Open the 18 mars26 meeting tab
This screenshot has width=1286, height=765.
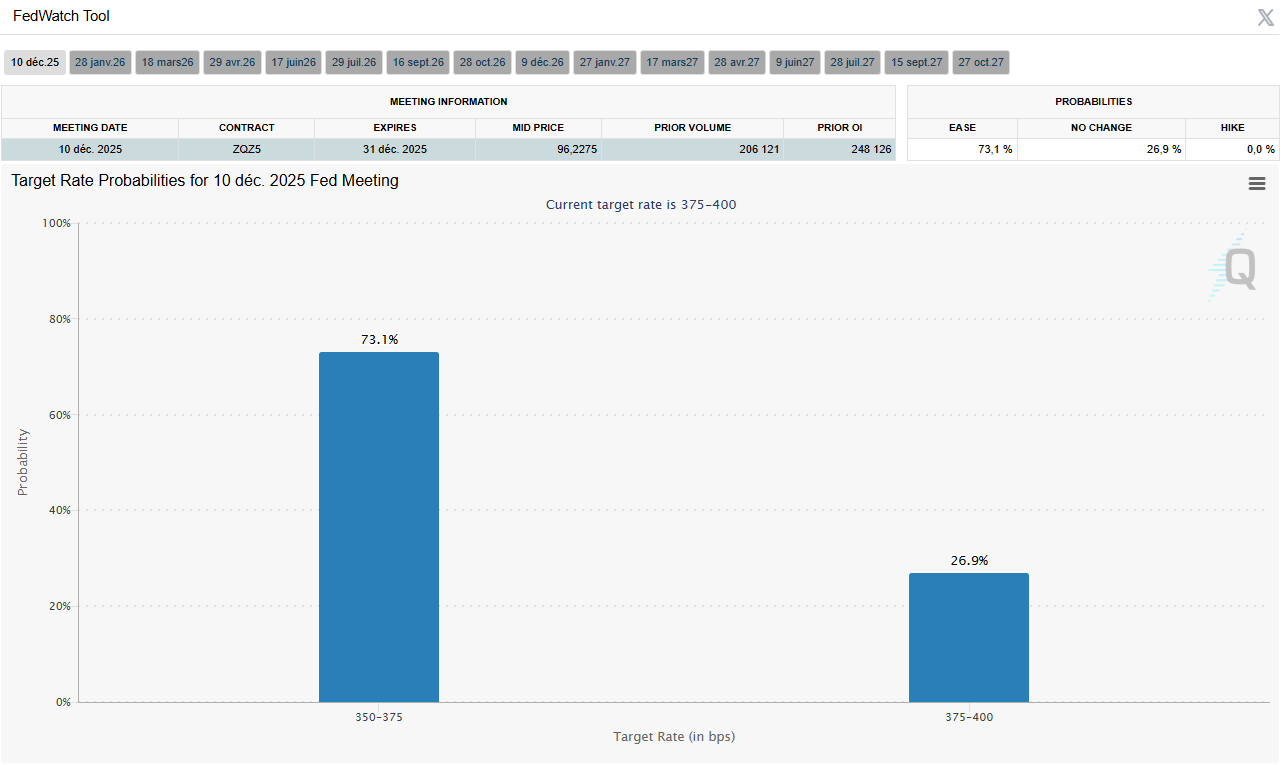click(167, 63)
